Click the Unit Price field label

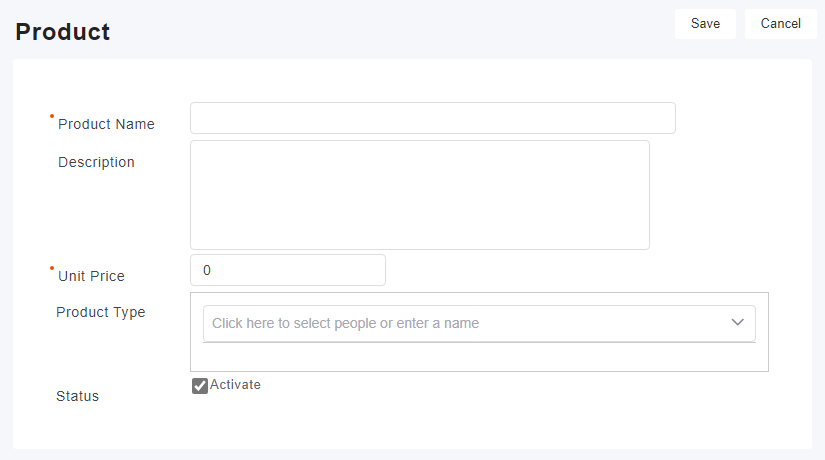pyautogui.click(x=91, y=276)
